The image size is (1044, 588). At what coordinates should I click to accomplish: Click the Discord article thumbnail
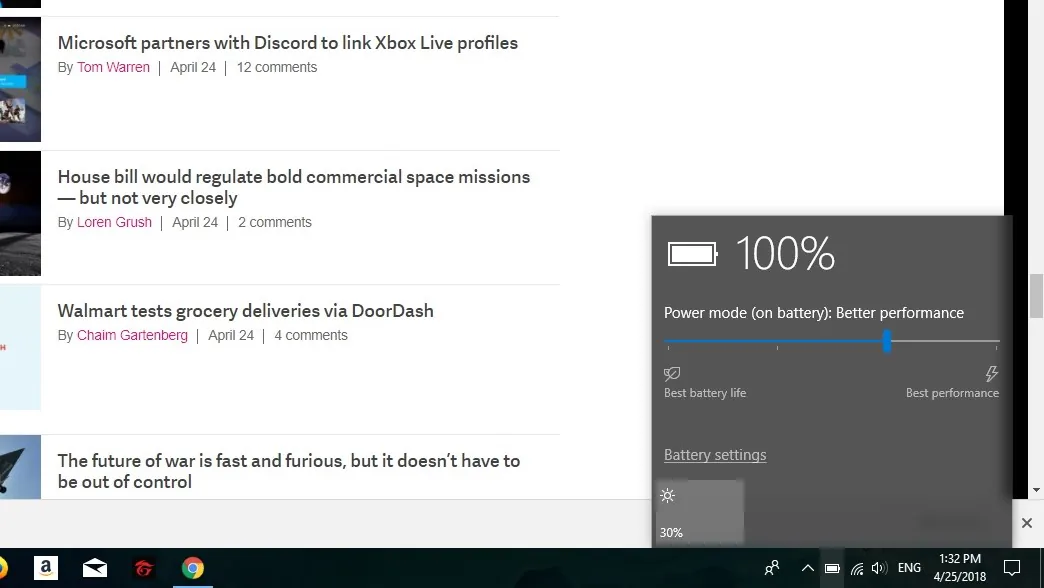coord(20,79)
